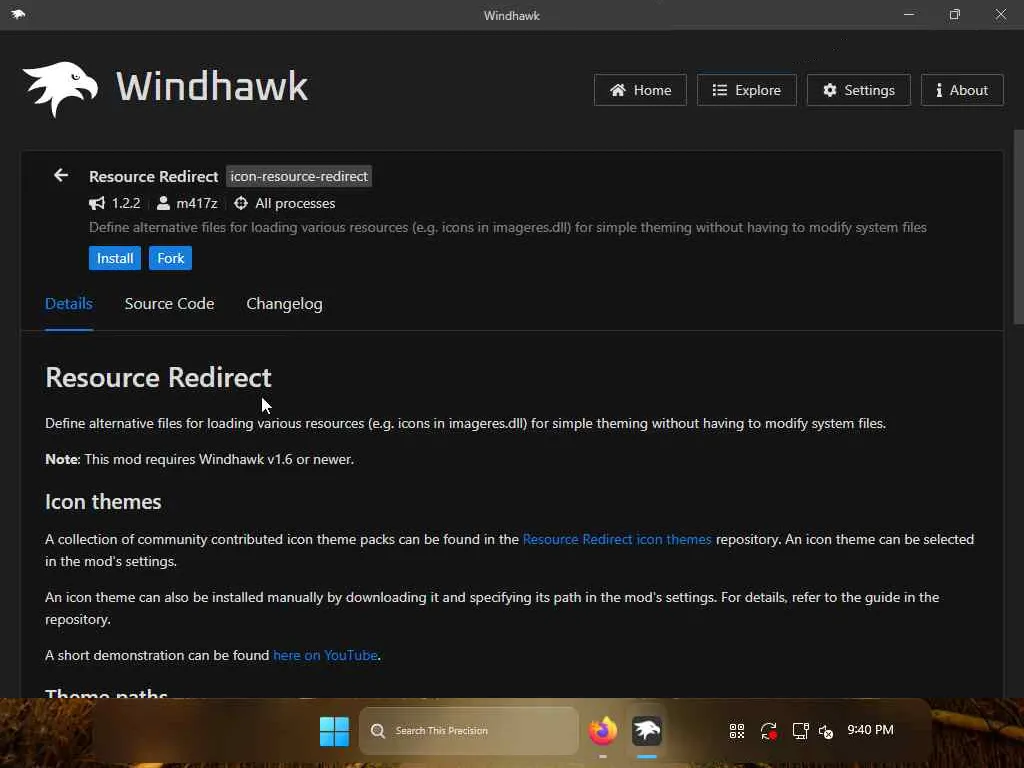Image resolution: width=1024 pixels, height=768 pixels.
Task: Open the Home page
Action: [640, 90]
